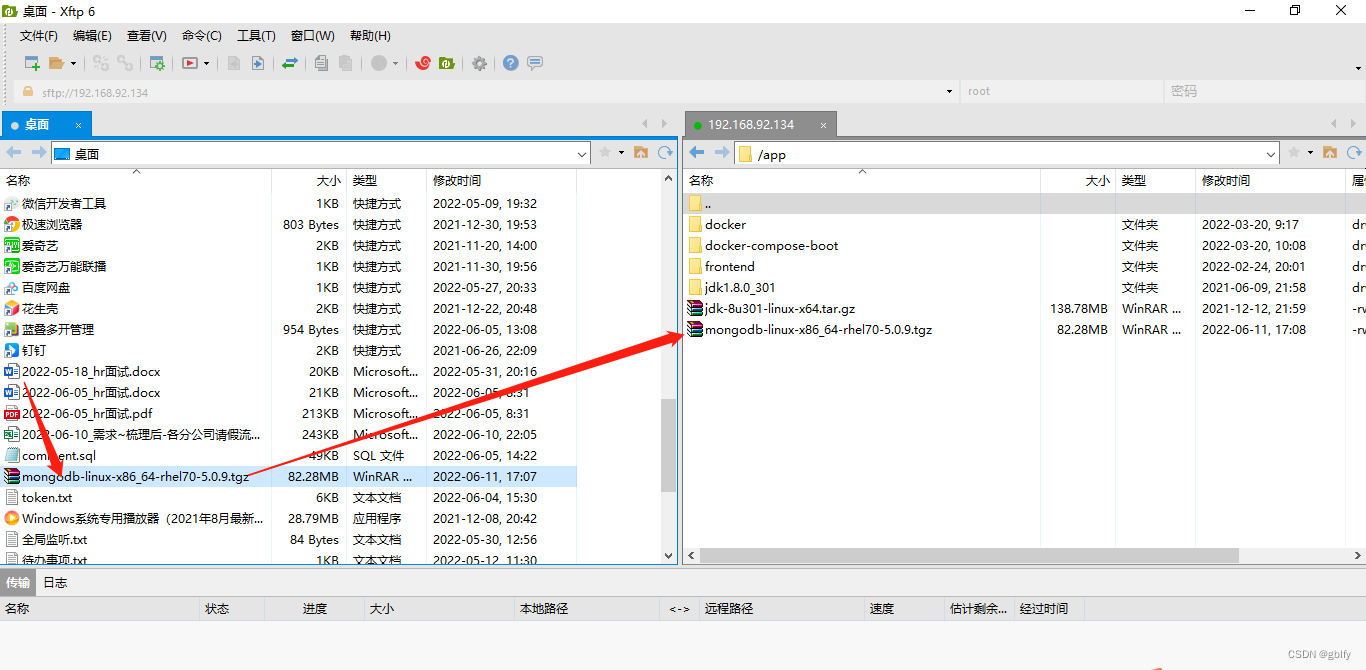The height and width of the screenshot is (670, 1366).
Task: Open the /app path combo box dropdown
Action: 1271,154
